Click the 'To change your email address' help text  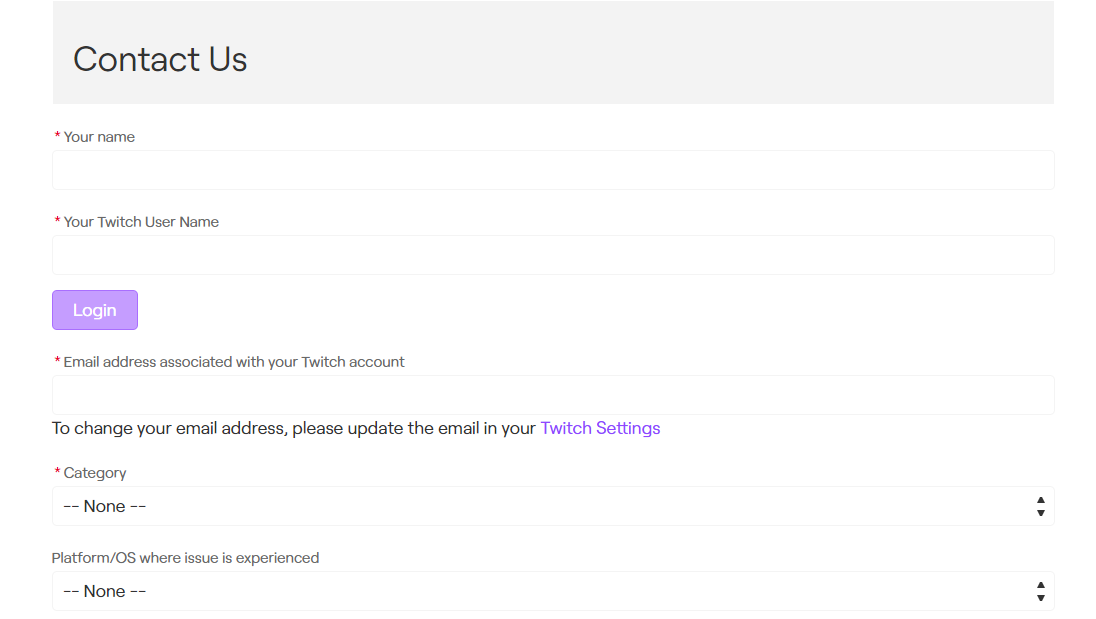pos(294,428)
